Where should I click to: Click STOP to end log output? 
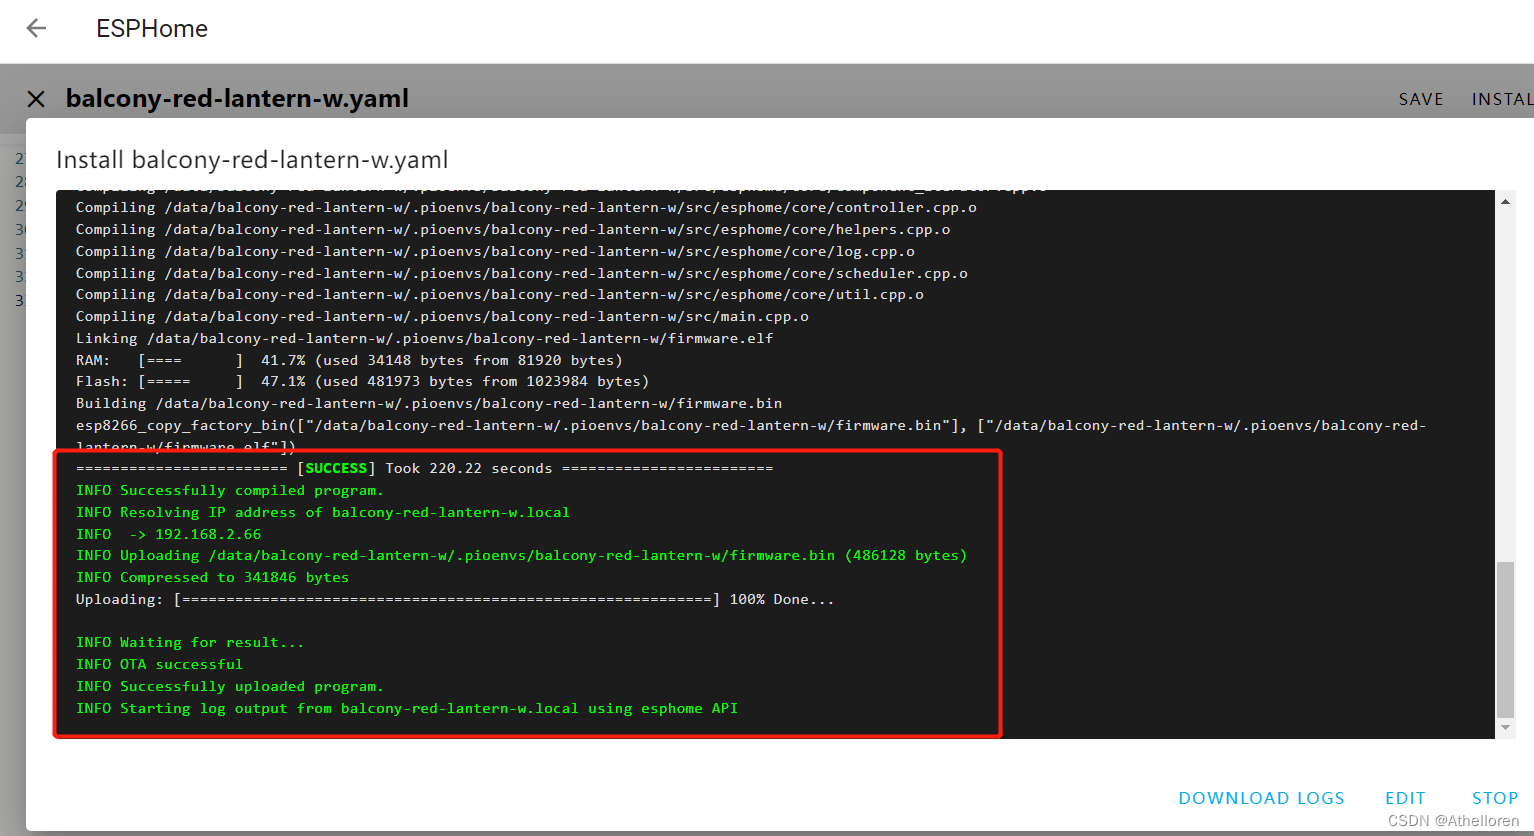1495,798
